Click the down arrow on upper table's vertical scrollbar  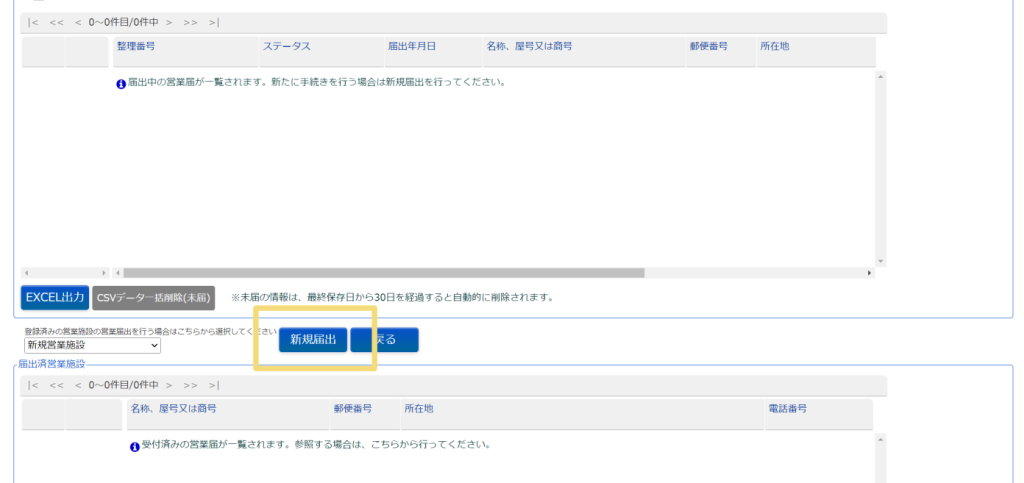(x=880, y=260)
